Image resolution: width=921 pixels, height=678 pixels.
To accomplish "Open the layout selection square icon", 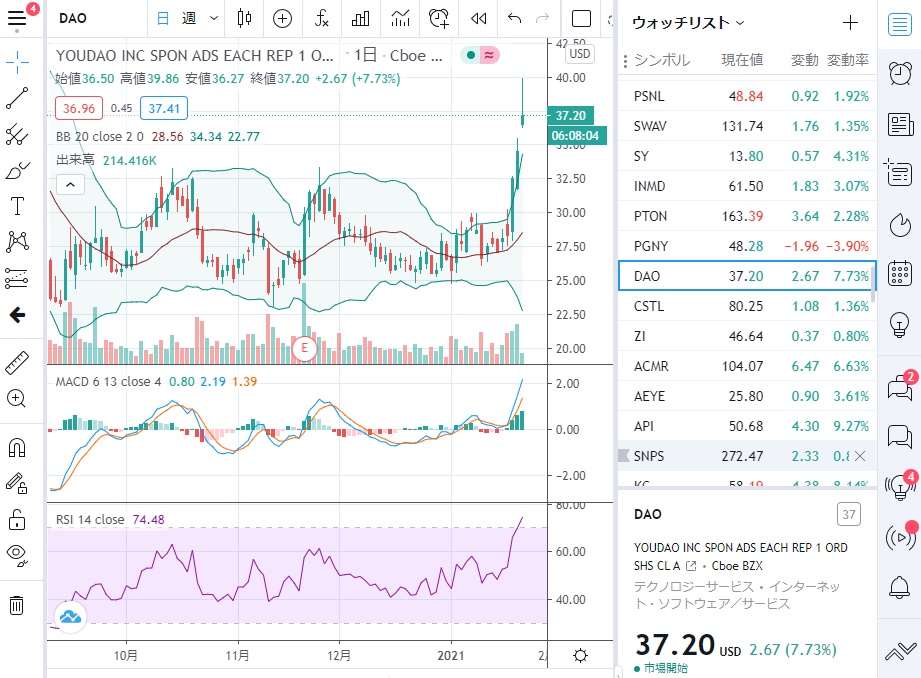I will click(x=581, y=19).
